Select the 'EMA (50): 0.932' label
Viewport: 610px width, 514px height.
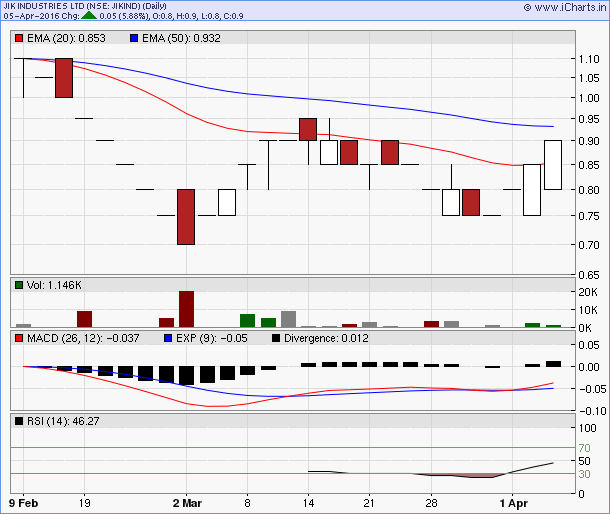tap(181, 38)
